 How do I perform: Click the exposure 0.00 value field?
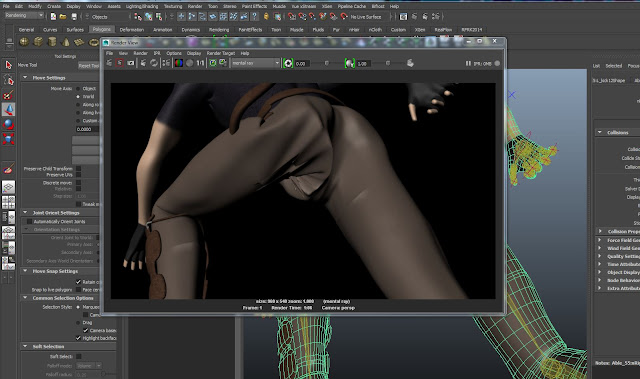[x=302, y=64]
